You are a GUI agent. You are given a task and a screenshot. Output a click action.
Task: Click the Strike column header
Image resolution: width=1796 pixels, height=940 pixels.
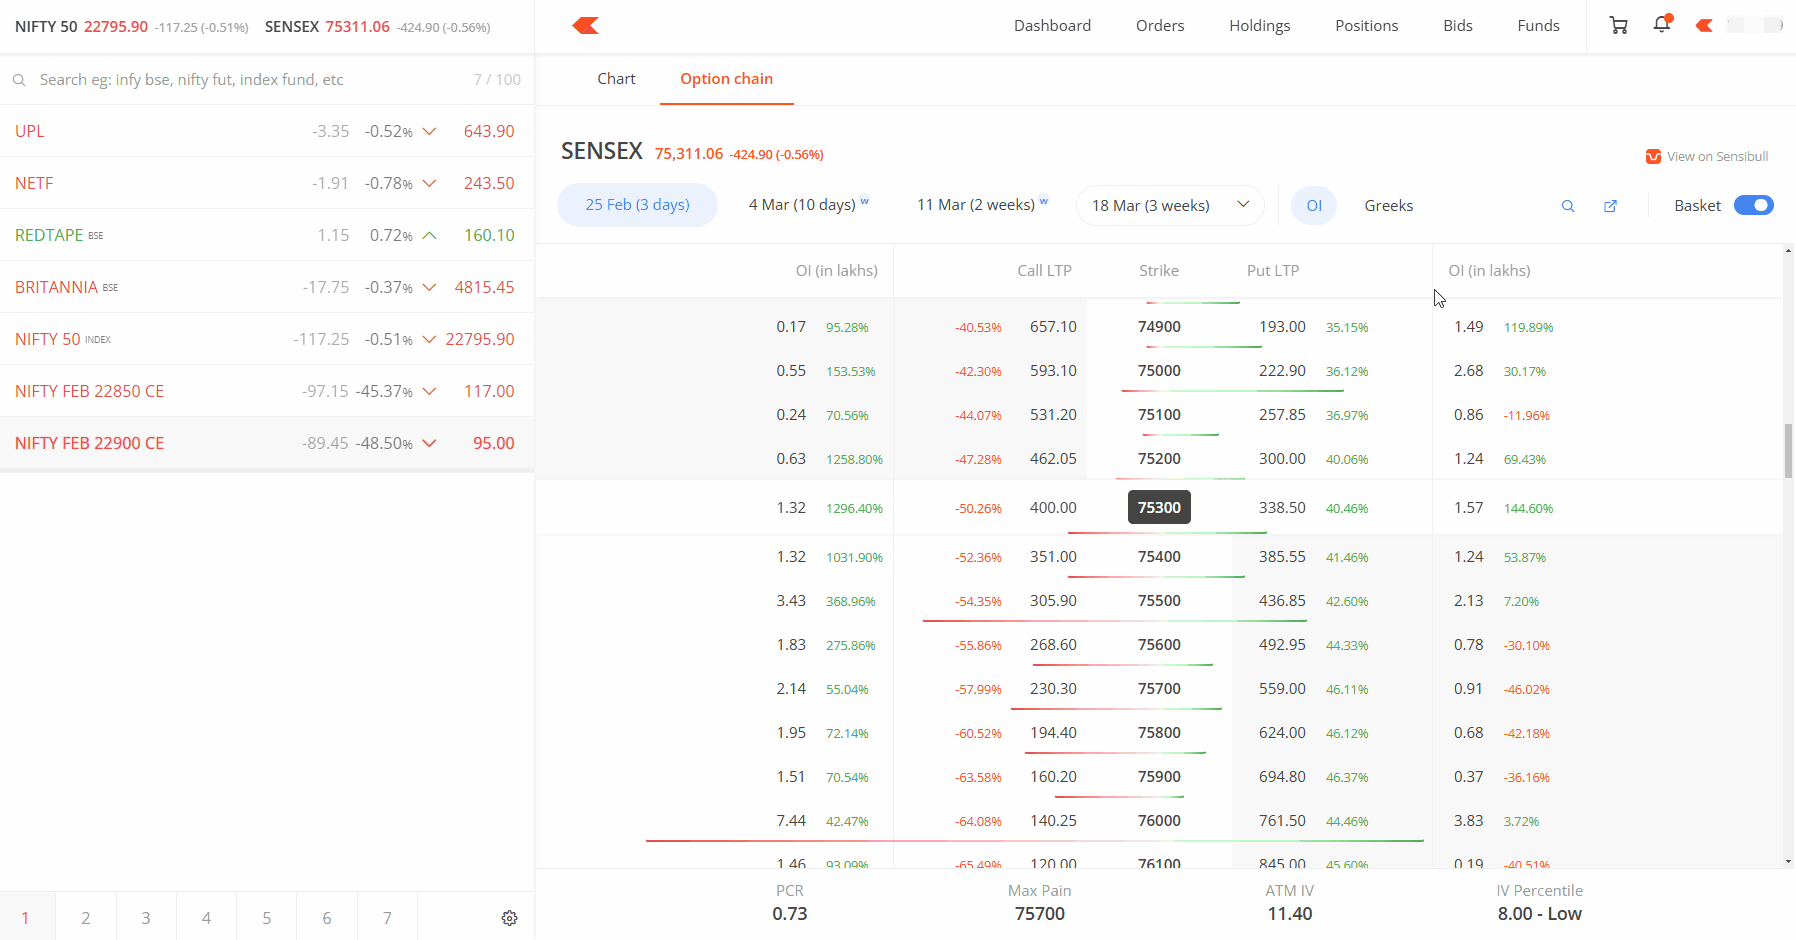pyautogui.click(x=1159, y=271)
